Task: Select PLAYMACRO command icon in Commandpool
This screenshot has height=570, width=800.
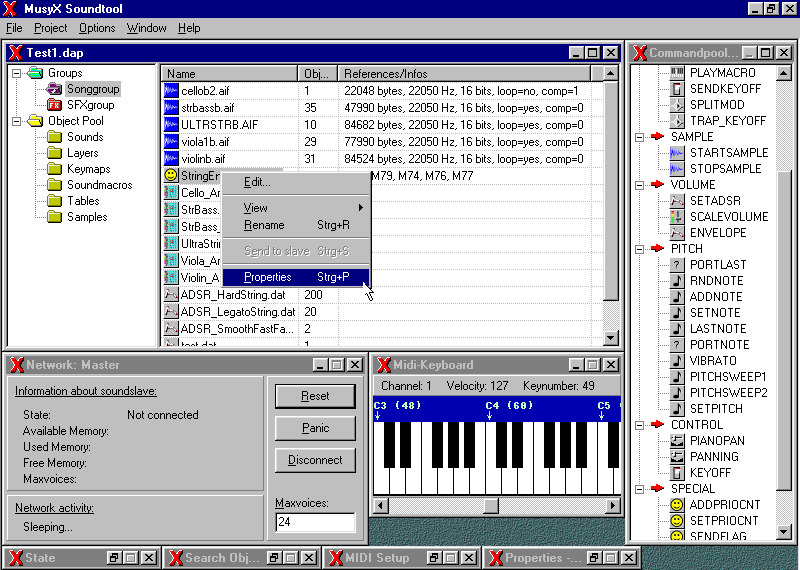Action: [x=677, y=72]
